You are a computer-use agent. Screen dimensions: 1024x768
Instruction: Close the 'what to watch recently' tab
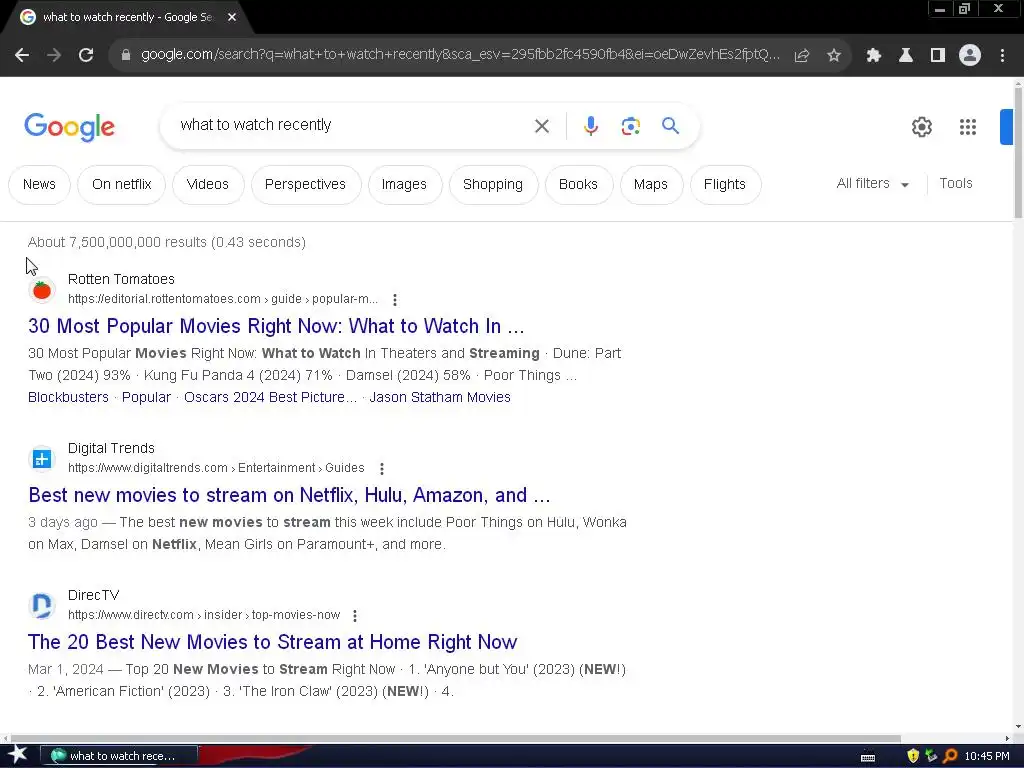click(x=232, y=17)
